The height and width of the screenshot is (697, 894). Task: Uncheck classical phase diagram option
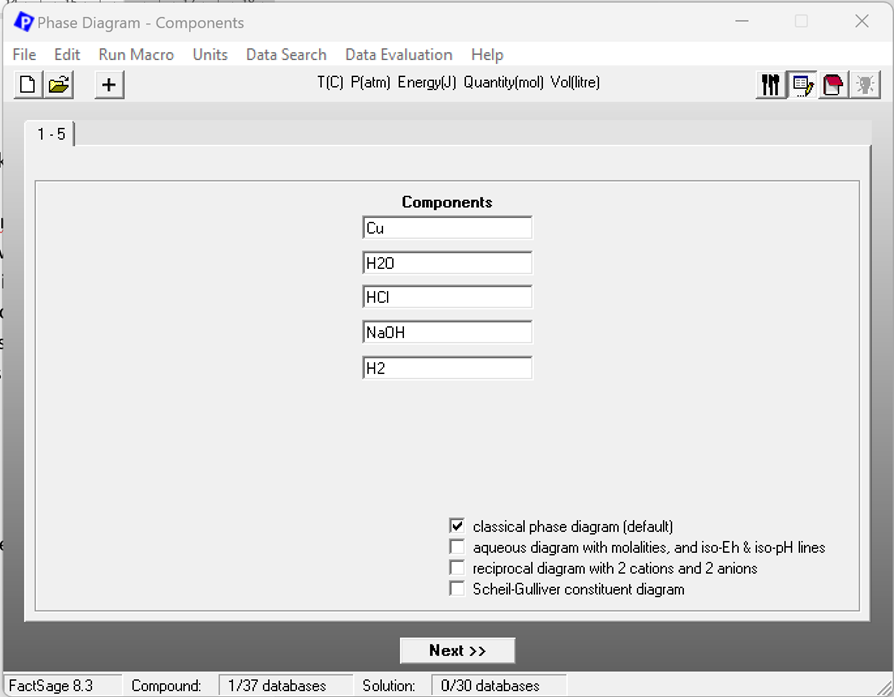(x=457, y=526)
